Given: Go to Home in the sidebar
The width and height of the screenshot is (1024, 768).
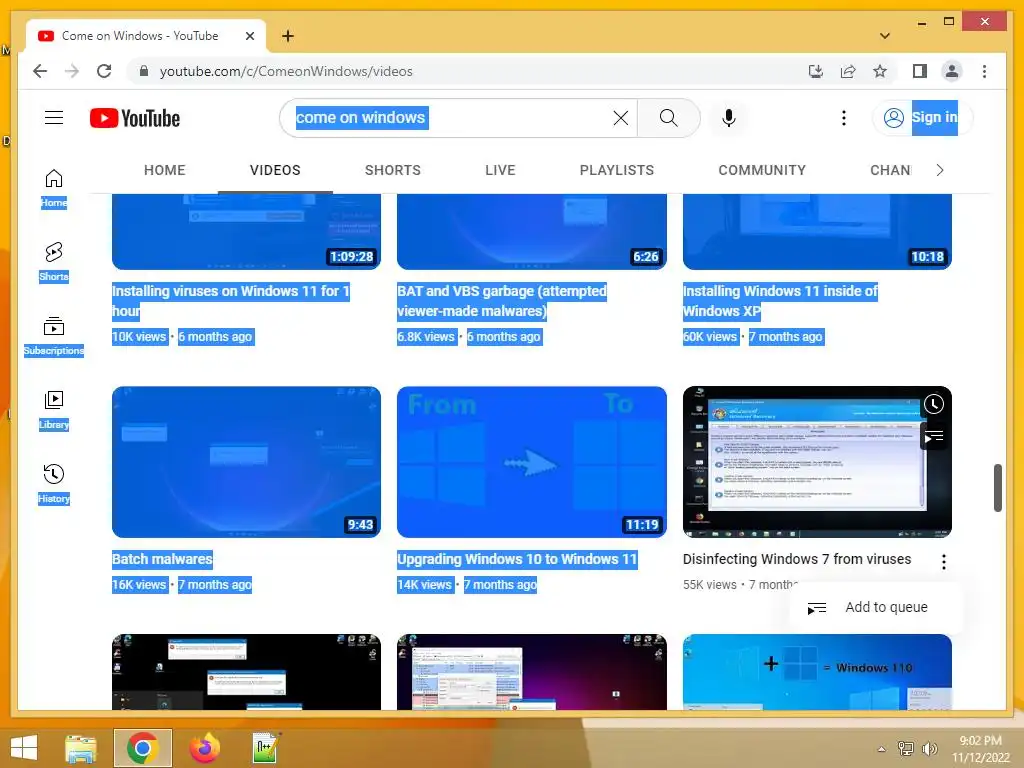Looking at the screenshot, I should pyautogui.click(x=54, y=188).
